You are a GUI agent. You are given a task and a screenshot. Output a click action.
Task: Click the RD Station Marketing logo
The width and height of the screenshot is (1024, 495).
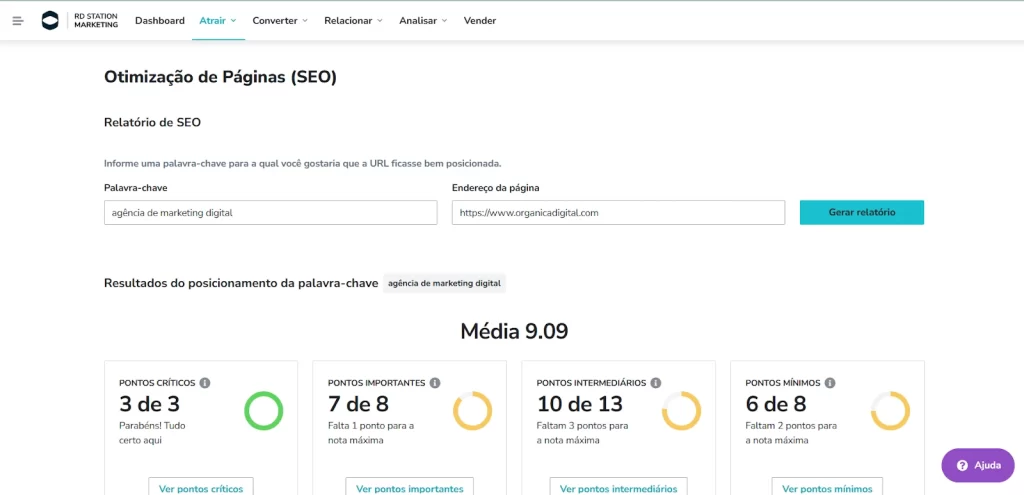[80, 21]
